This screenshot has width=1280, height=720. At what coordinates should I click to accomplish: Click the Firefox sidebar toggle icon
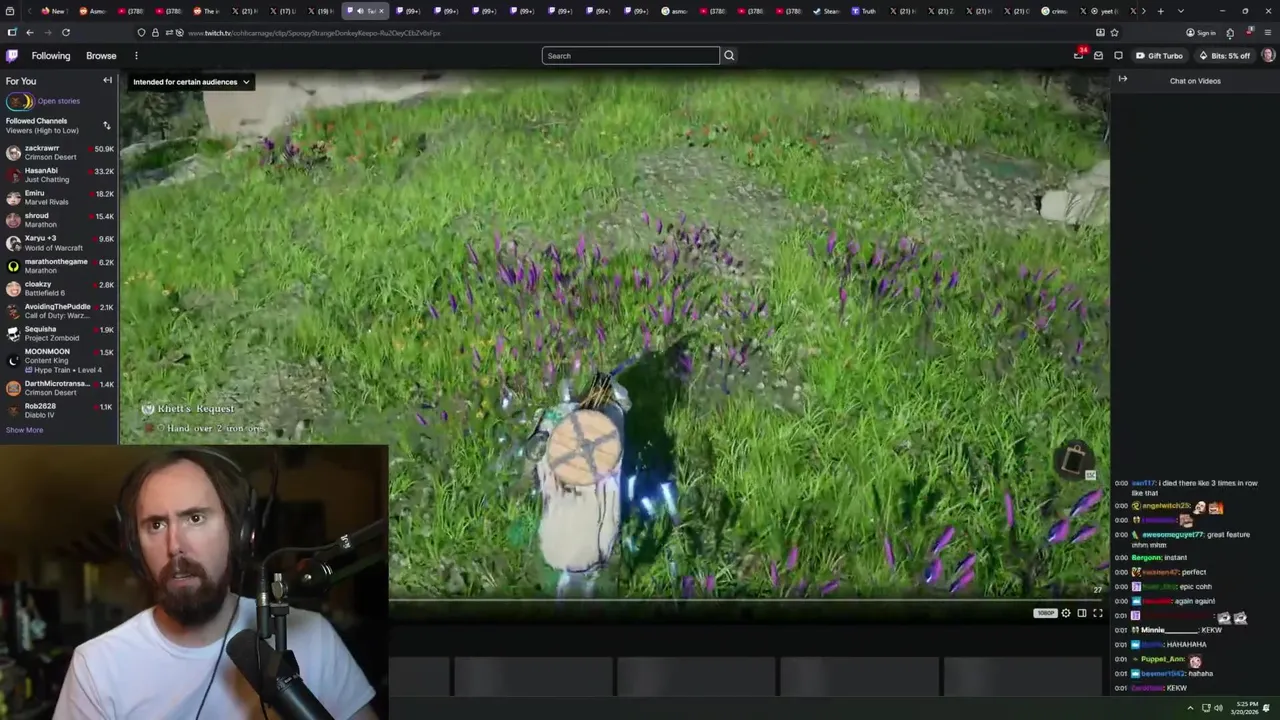coord(12,33)
